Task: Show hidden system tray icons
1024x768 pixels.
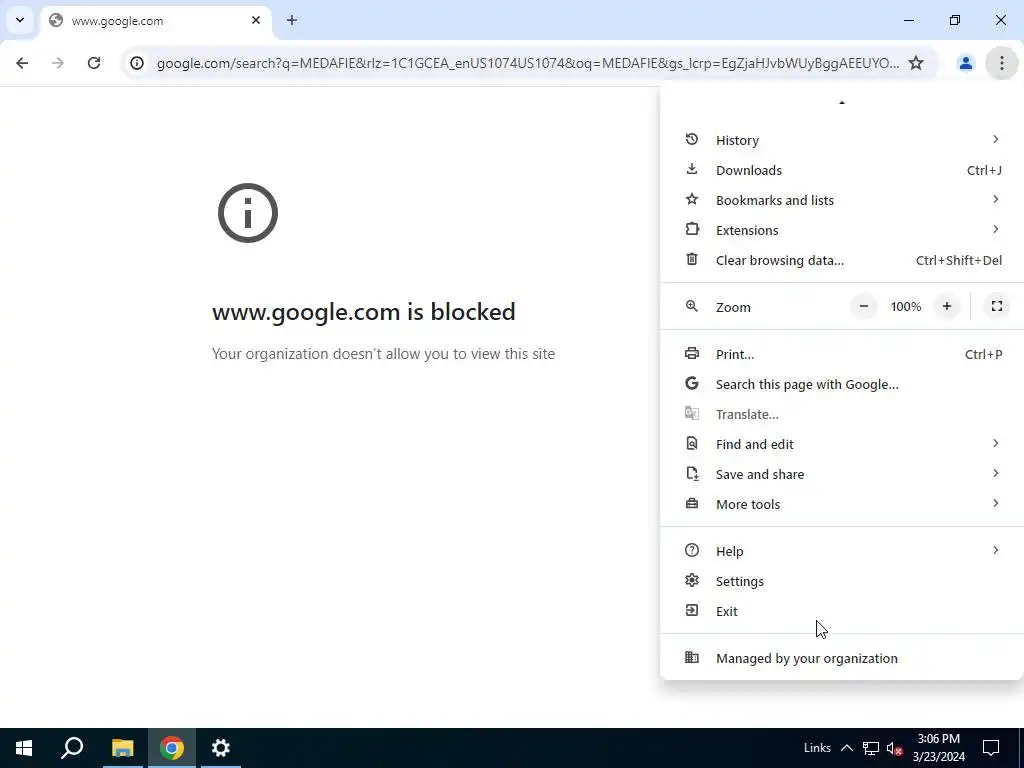Action: 846,748
